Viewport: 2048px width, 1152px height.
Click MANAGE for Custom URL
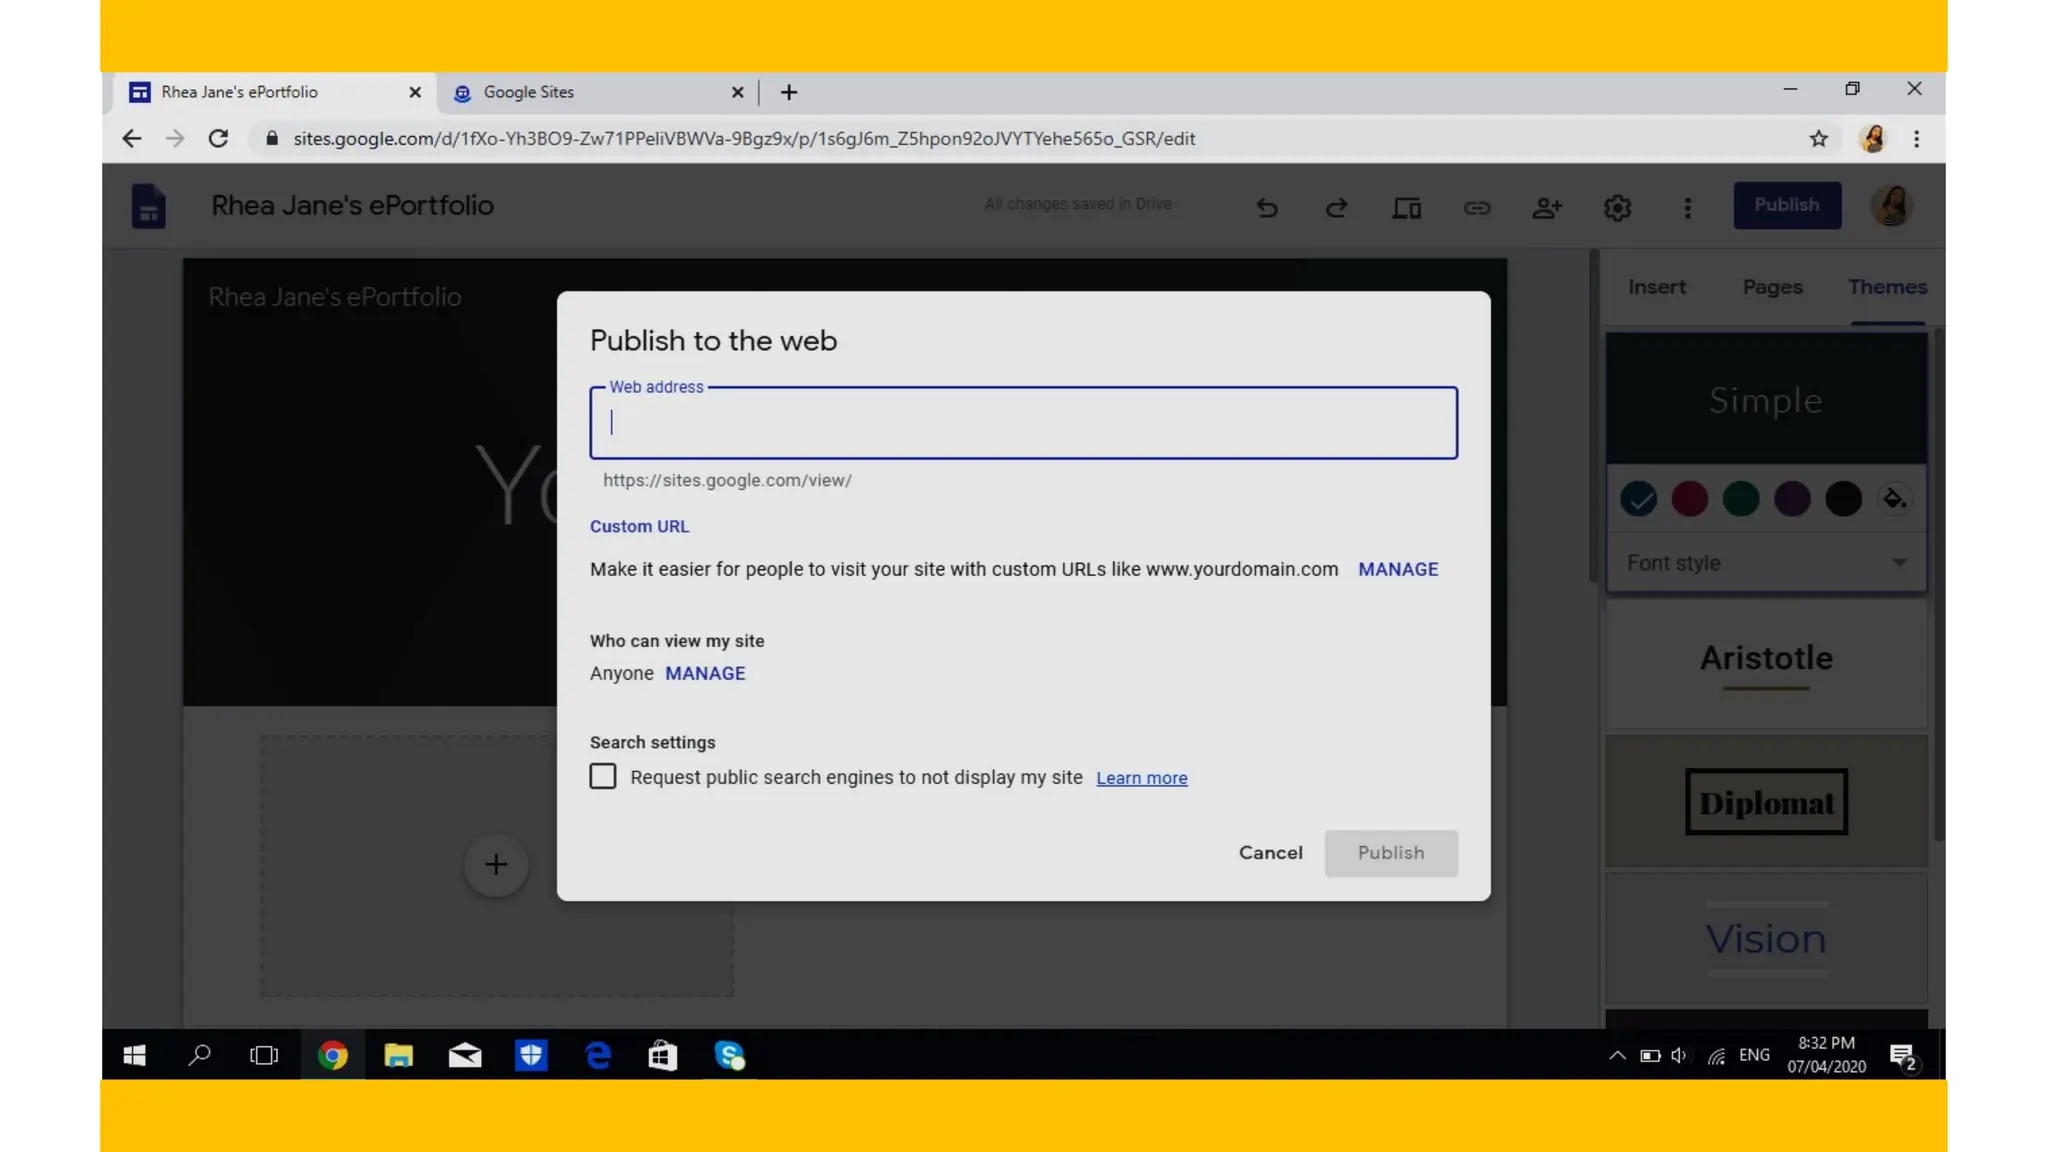point(1398,569)
